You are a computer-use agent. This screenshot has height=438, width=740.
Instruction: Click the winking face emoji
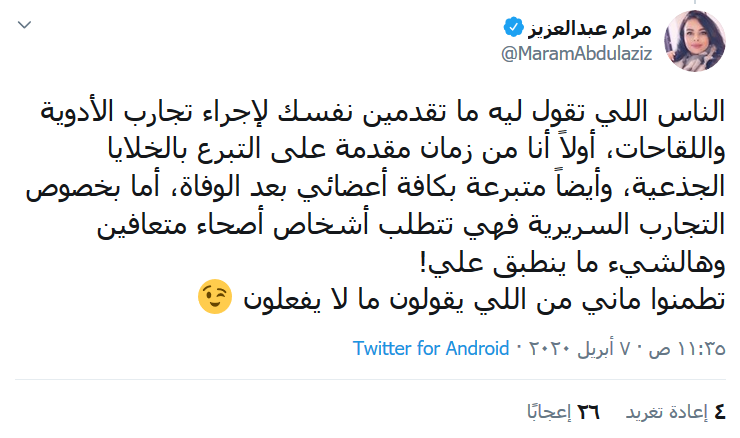[214, 297]
